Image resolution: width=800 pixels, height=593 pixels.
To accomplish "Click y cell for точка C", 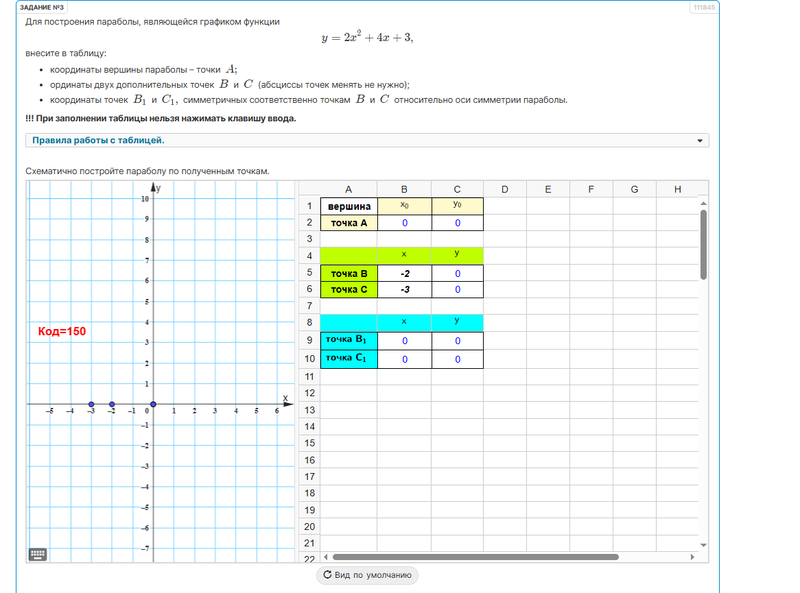I will (x=457, y=290).
